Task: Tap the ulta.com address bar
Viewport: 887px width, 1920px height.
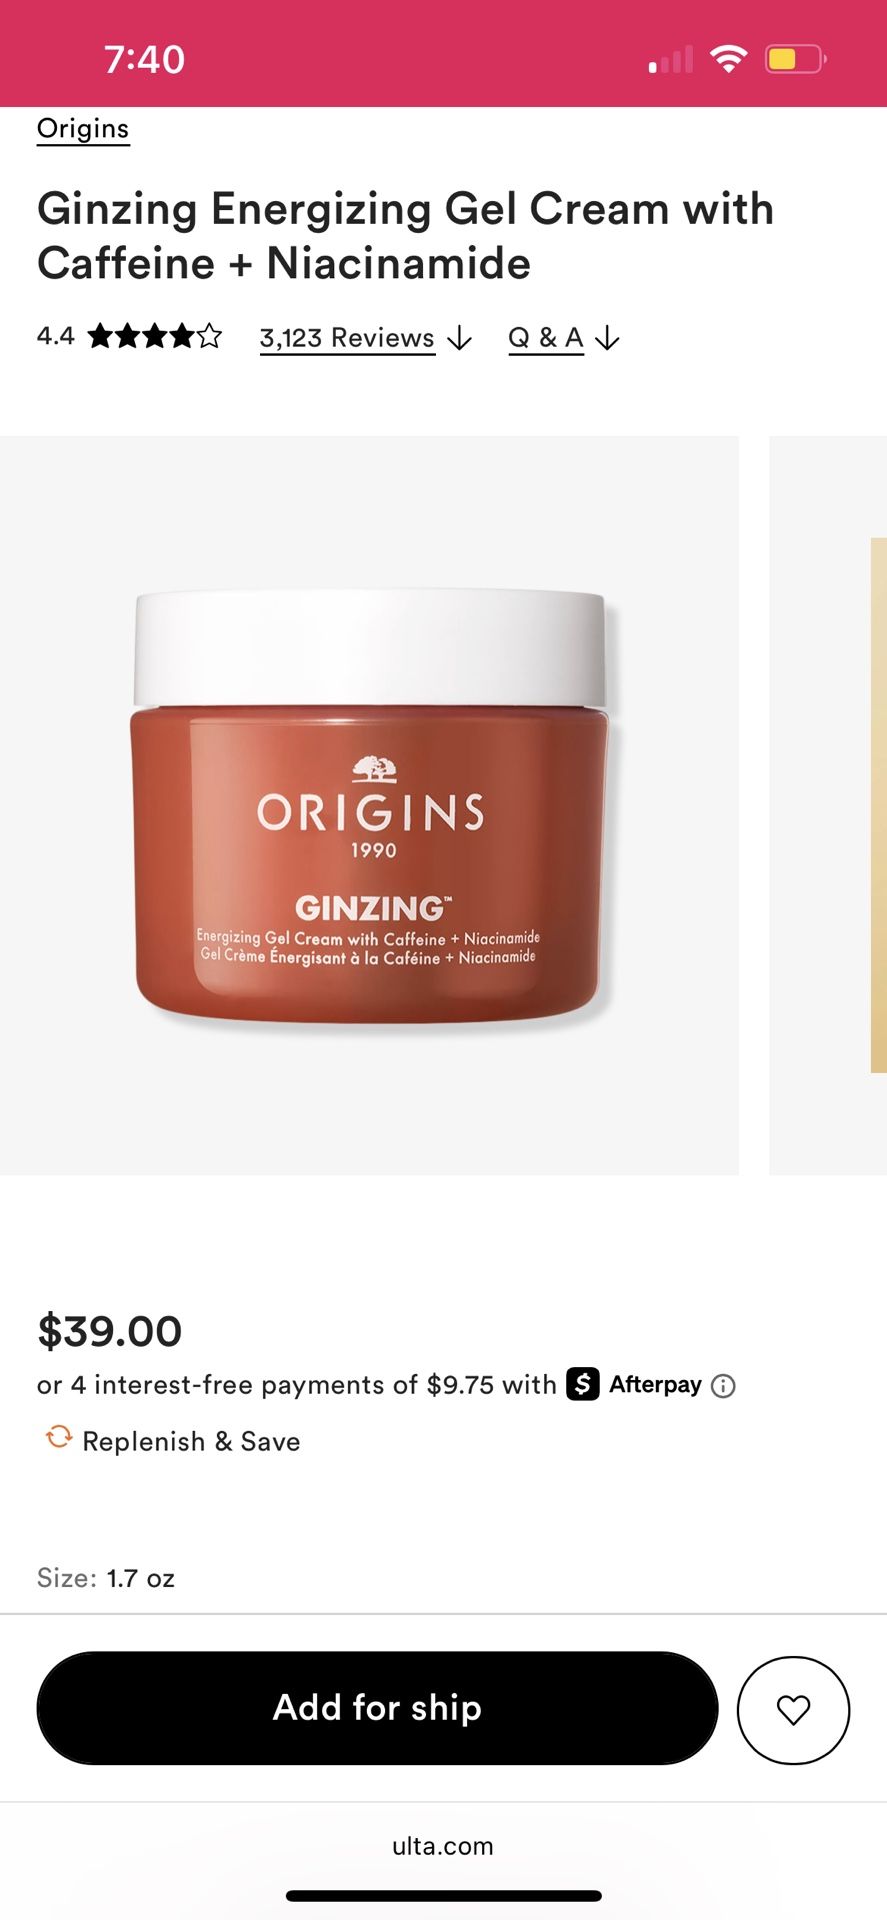Action: click(x=443, y=1846)
